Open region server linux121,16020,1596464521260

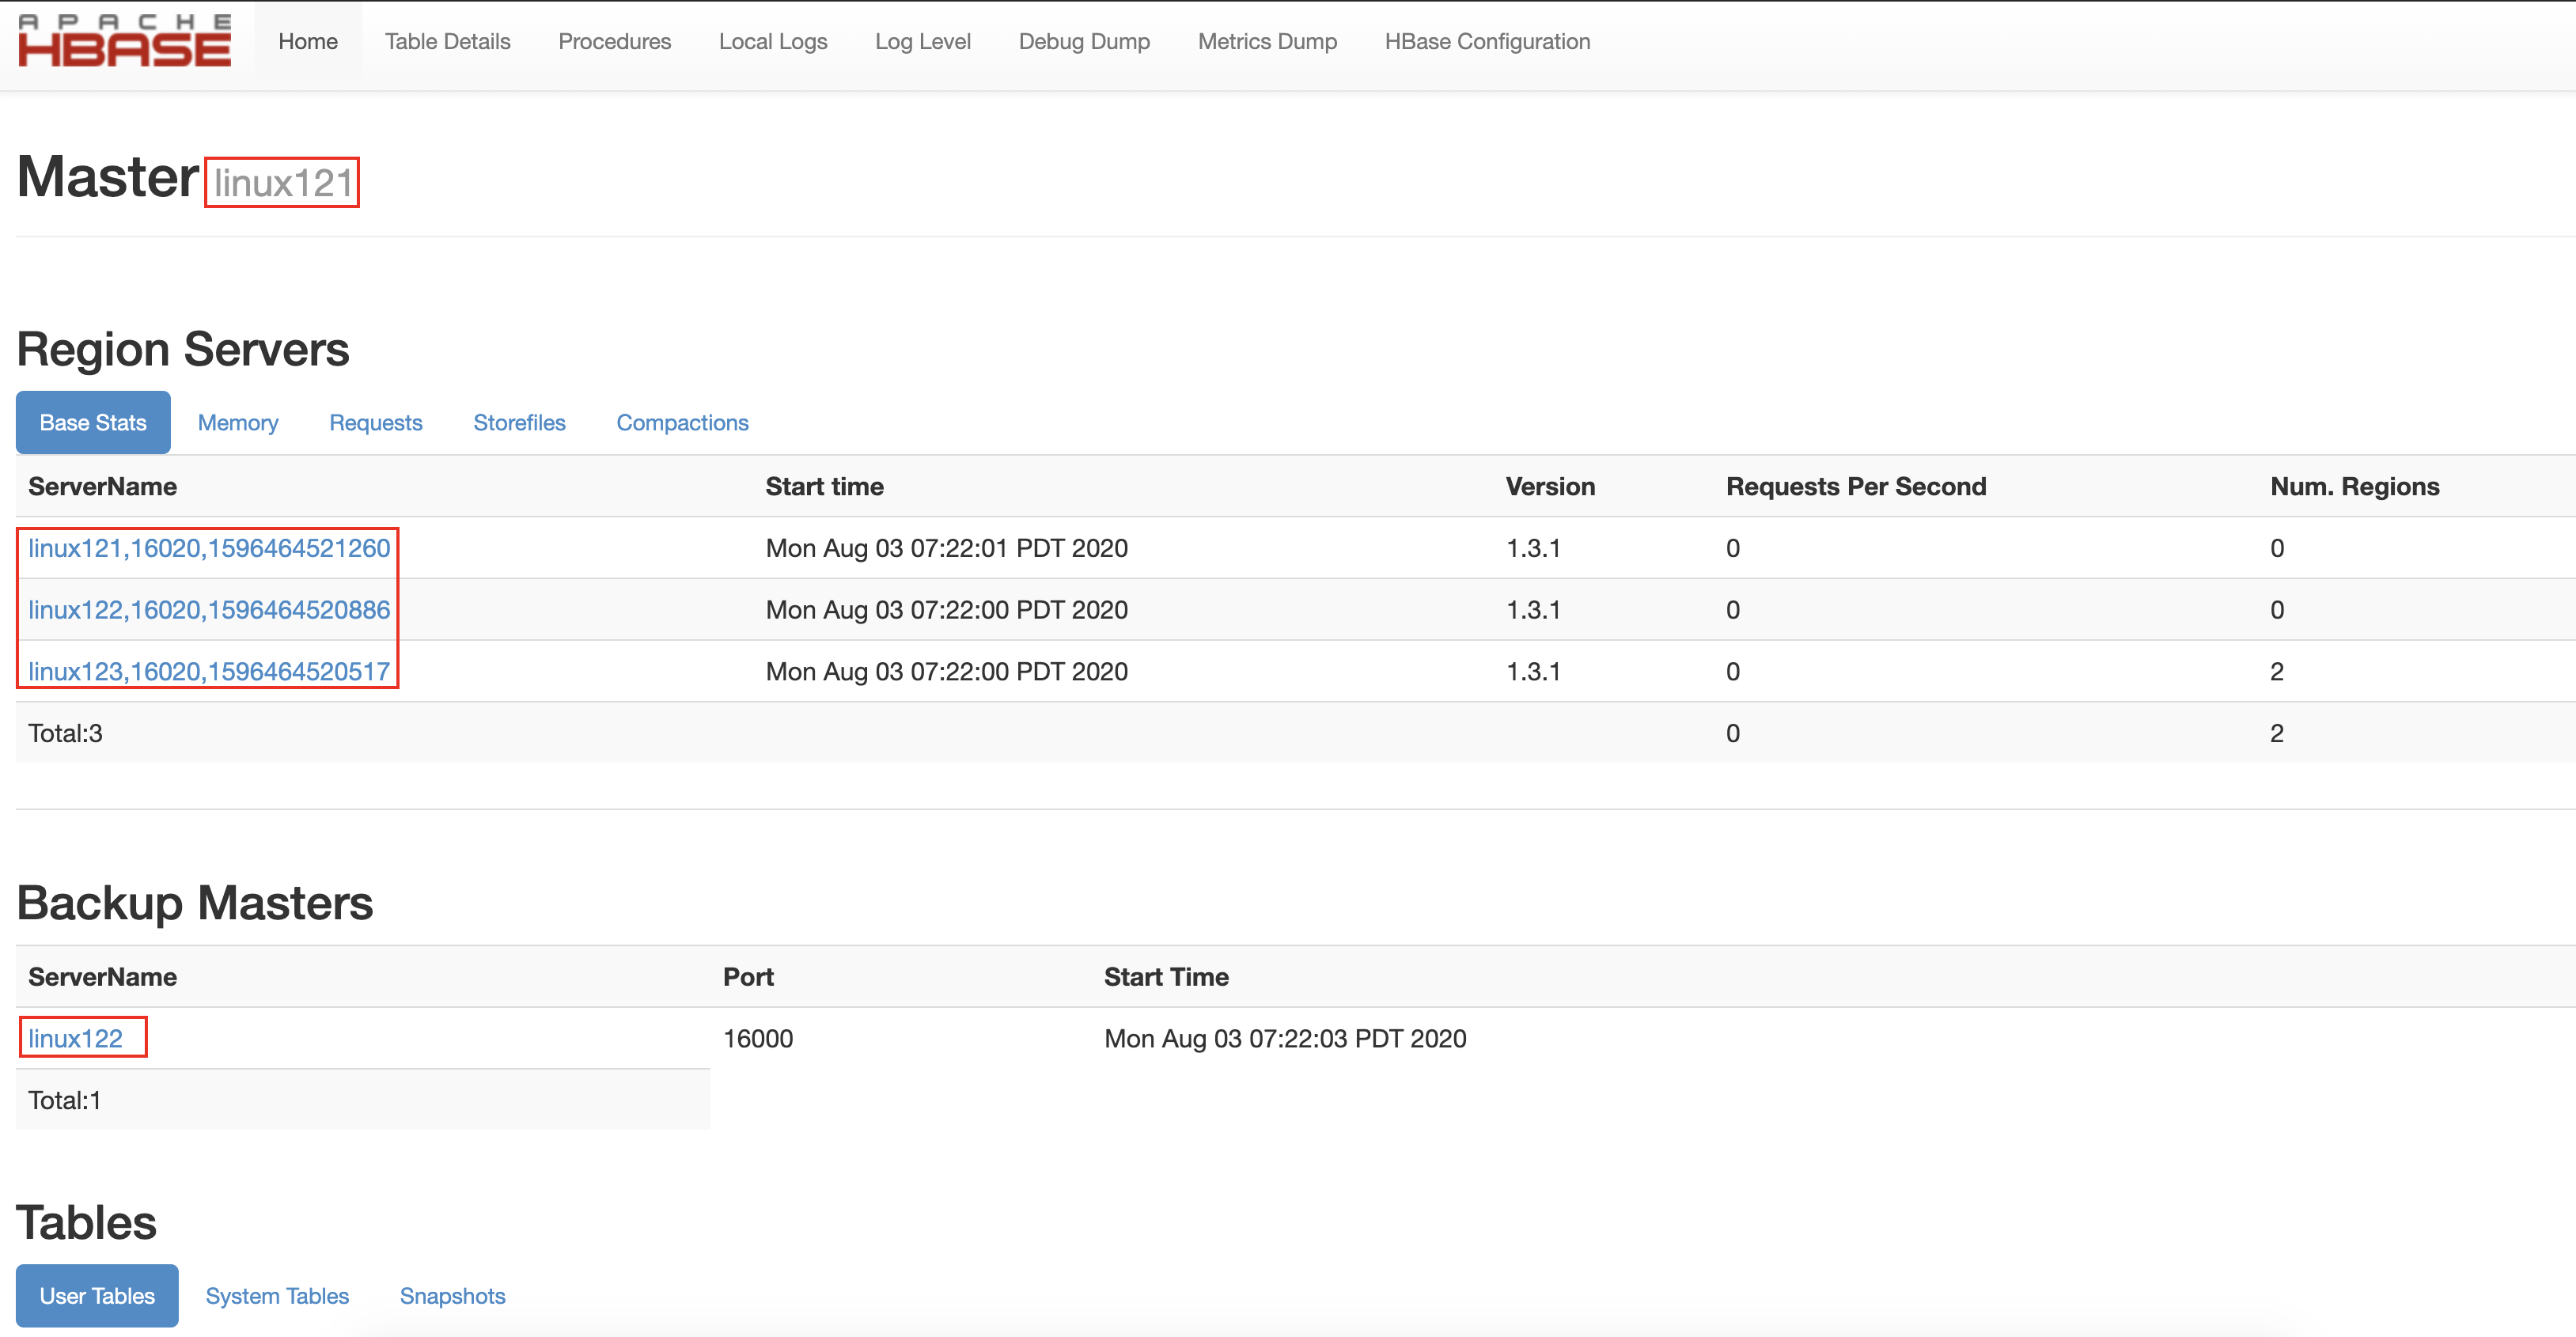pyautogui.click(x=209, y=548)
